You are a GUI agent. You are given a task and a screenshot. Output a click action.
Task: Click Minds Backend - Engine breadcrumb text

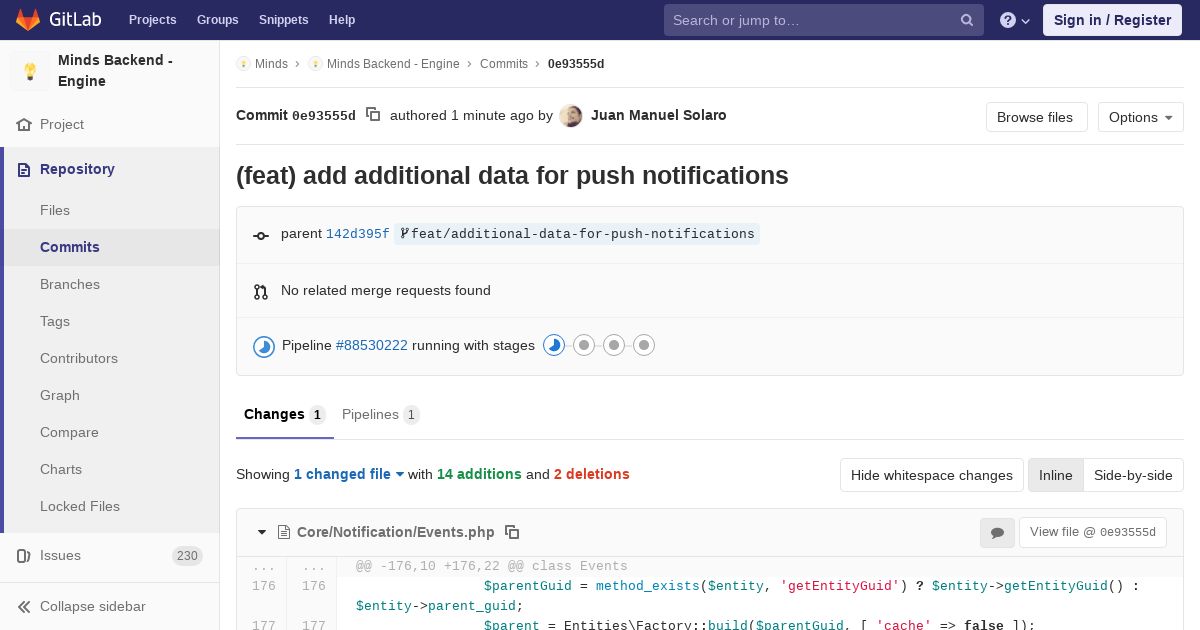pyautogui.click(x=393, y=64)
